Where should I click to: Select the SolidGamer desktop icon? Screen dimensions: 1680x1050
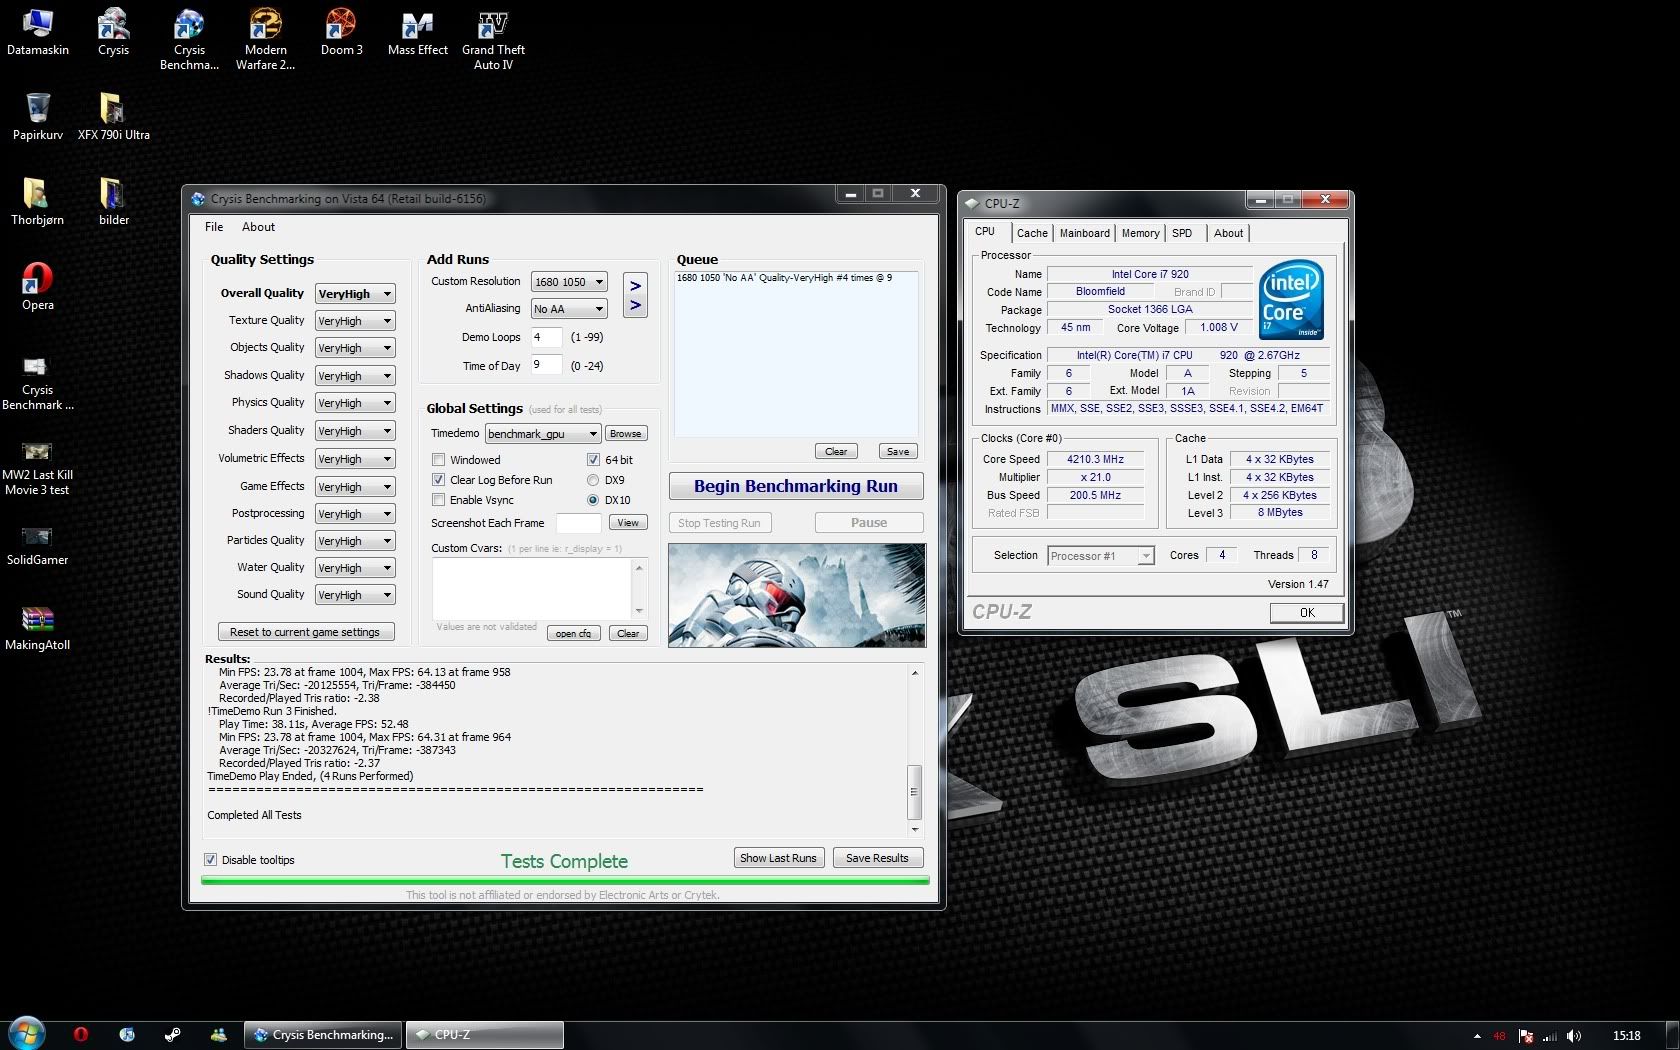[x=37, y=546]
